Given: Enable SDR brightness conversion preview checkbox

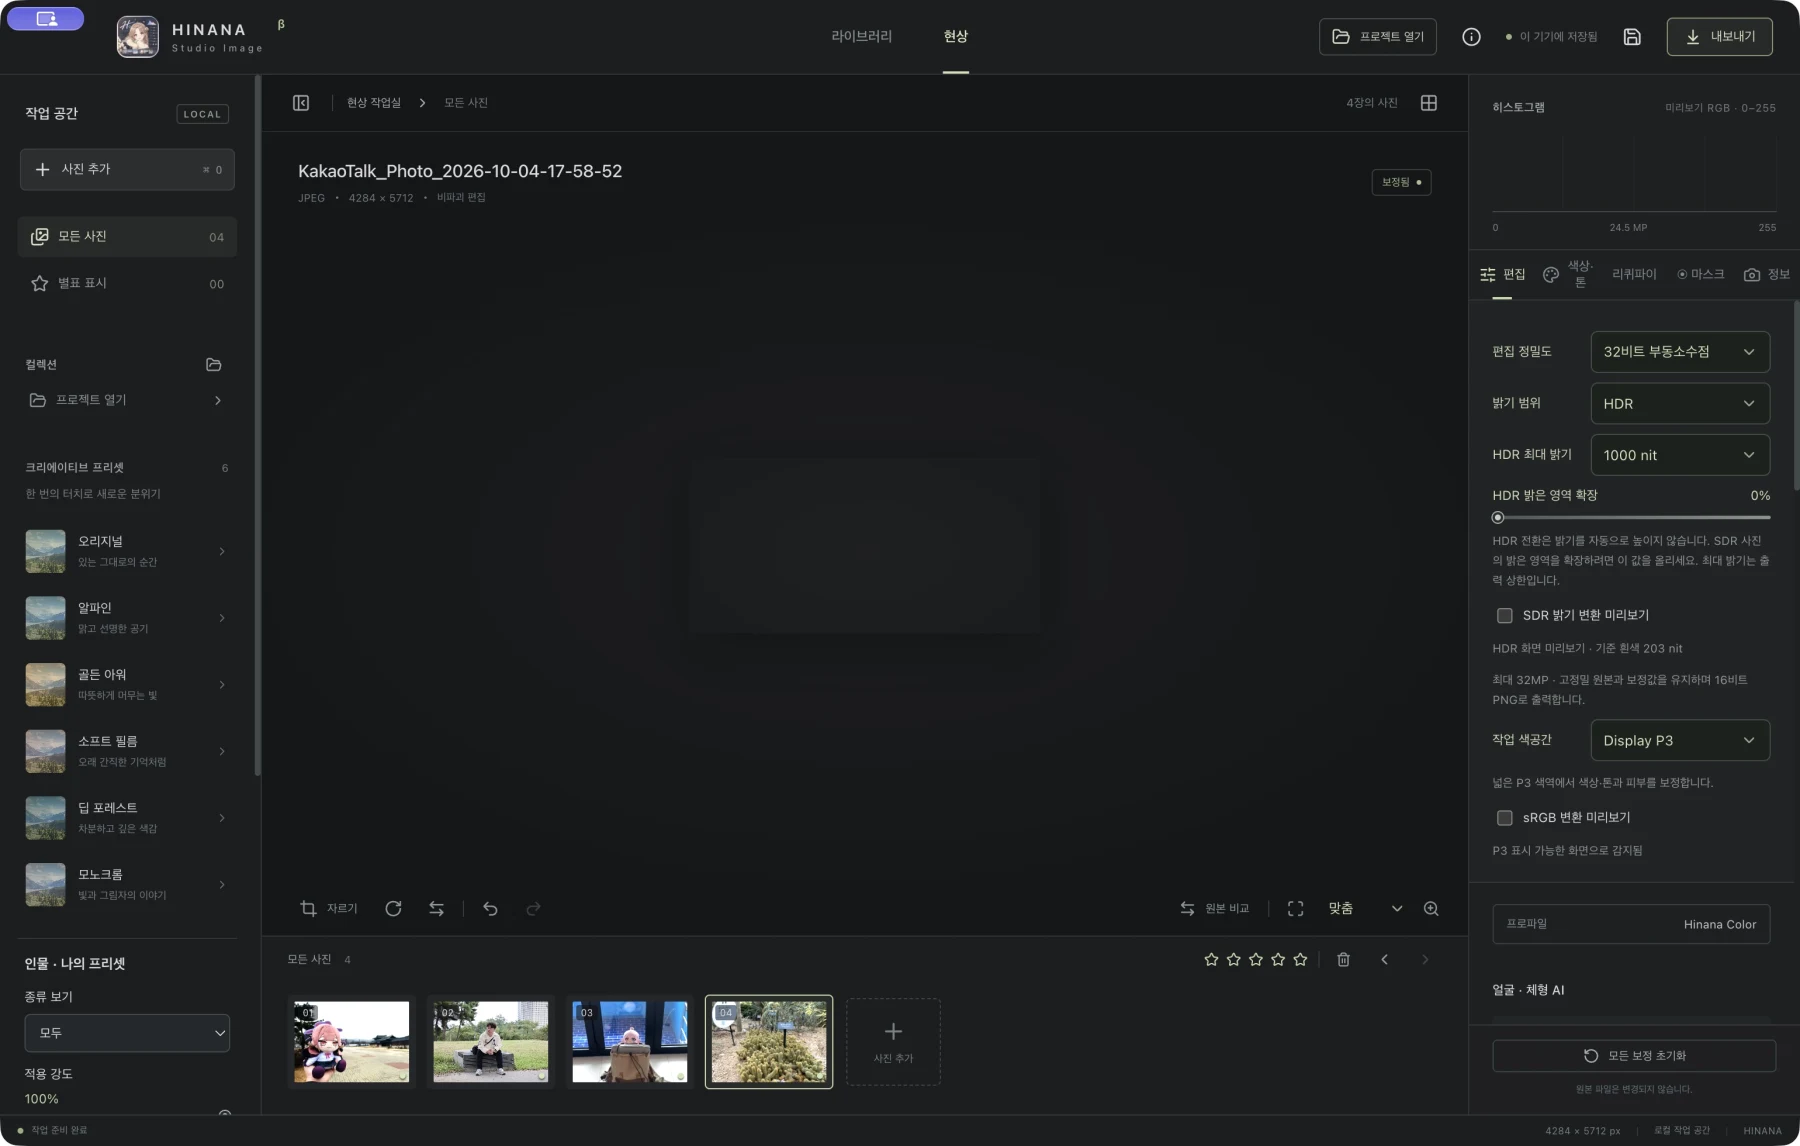Looking at the screenshot, I should click(x=1504, y=615).
